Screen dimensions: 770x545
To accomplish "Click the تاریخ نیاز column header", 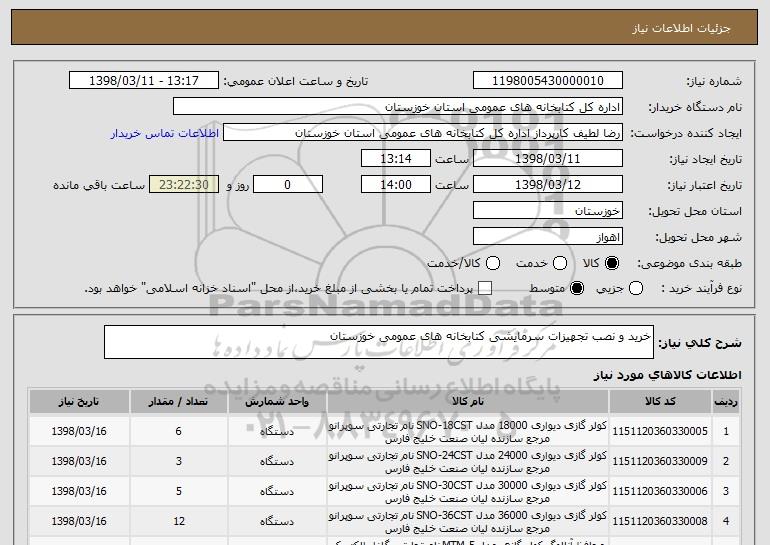I will coord(79,402).
